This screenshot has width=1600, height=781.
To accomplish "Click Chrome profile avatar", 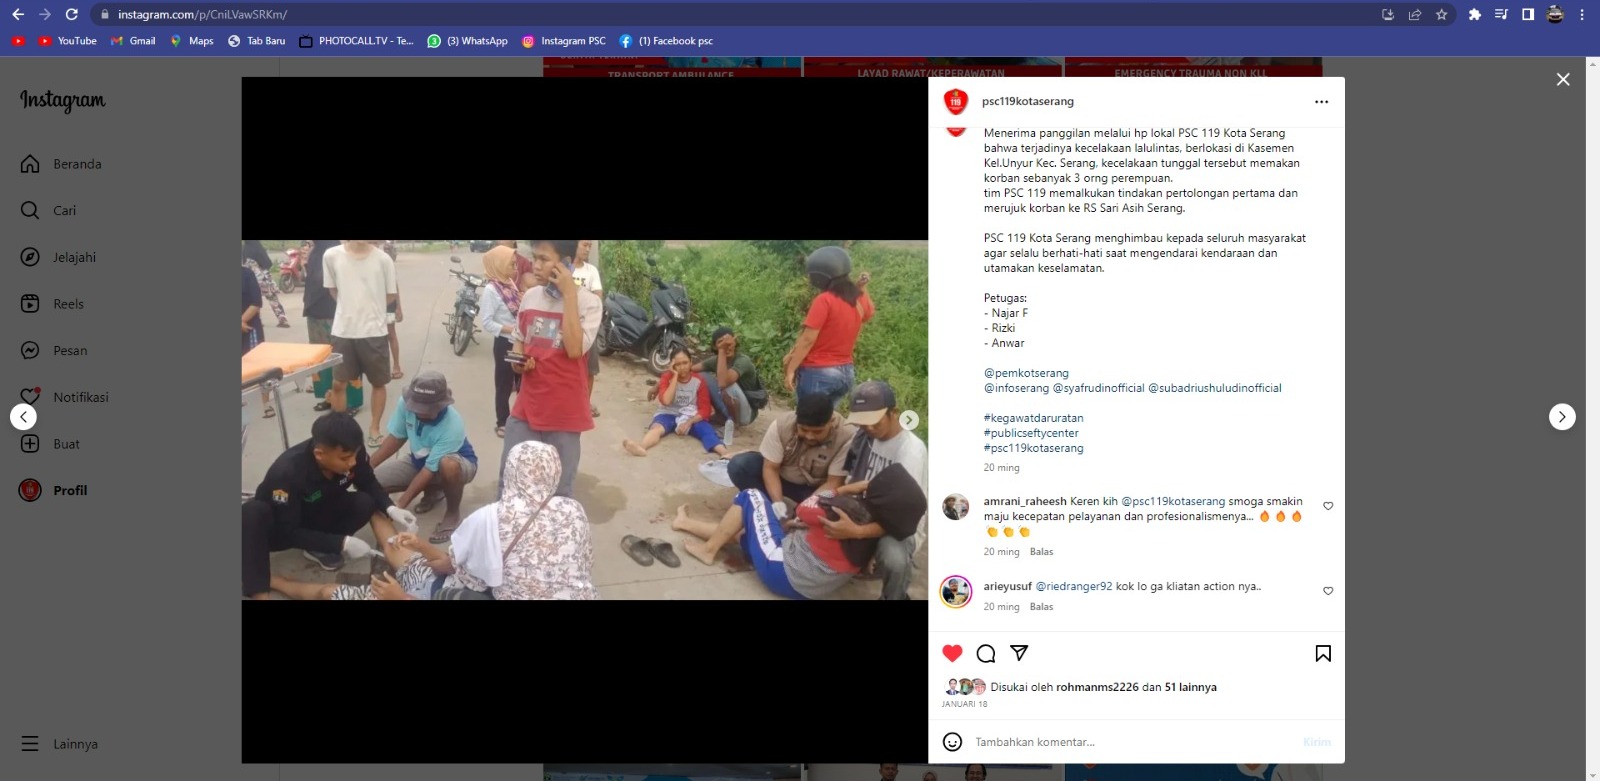I will [x=1555, y=14].
